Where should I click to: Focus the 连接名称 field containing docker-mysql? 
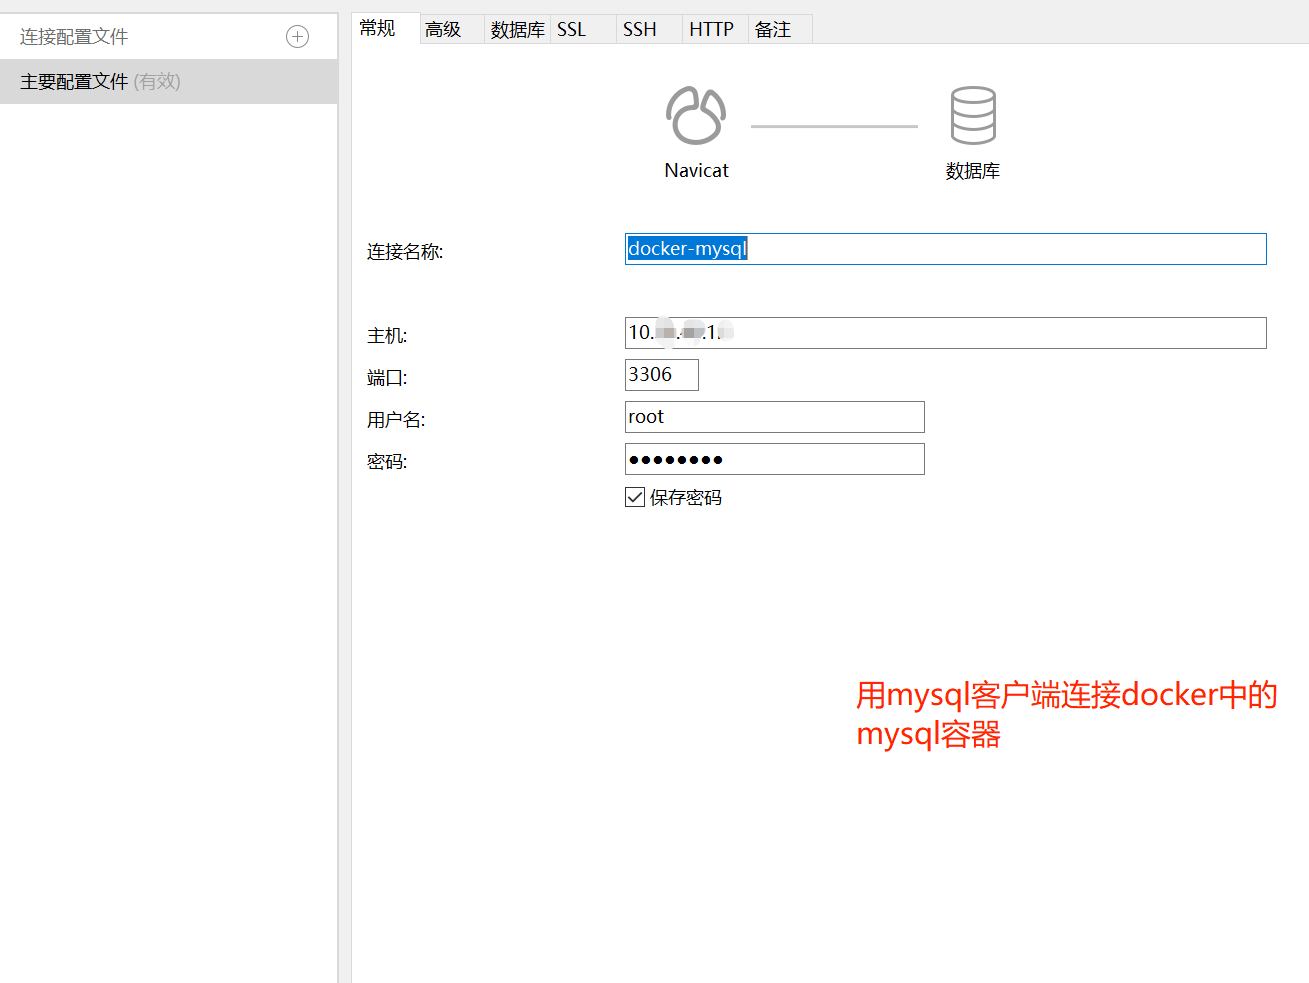pos(945,249)
